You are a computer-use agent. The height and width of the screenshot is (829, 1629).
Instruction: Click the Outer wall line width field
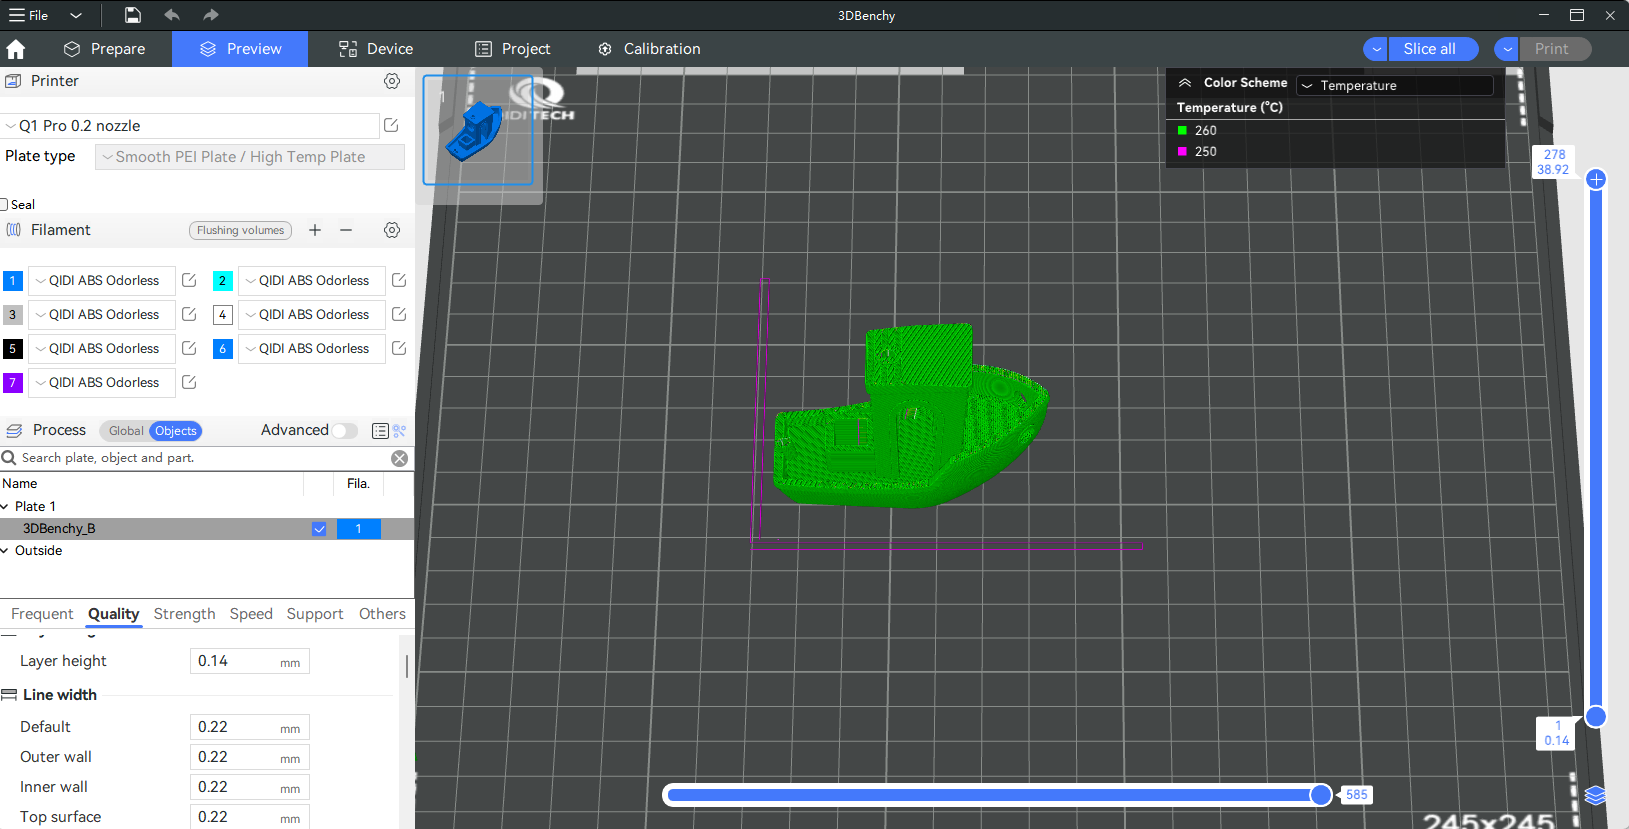[250, 757]
